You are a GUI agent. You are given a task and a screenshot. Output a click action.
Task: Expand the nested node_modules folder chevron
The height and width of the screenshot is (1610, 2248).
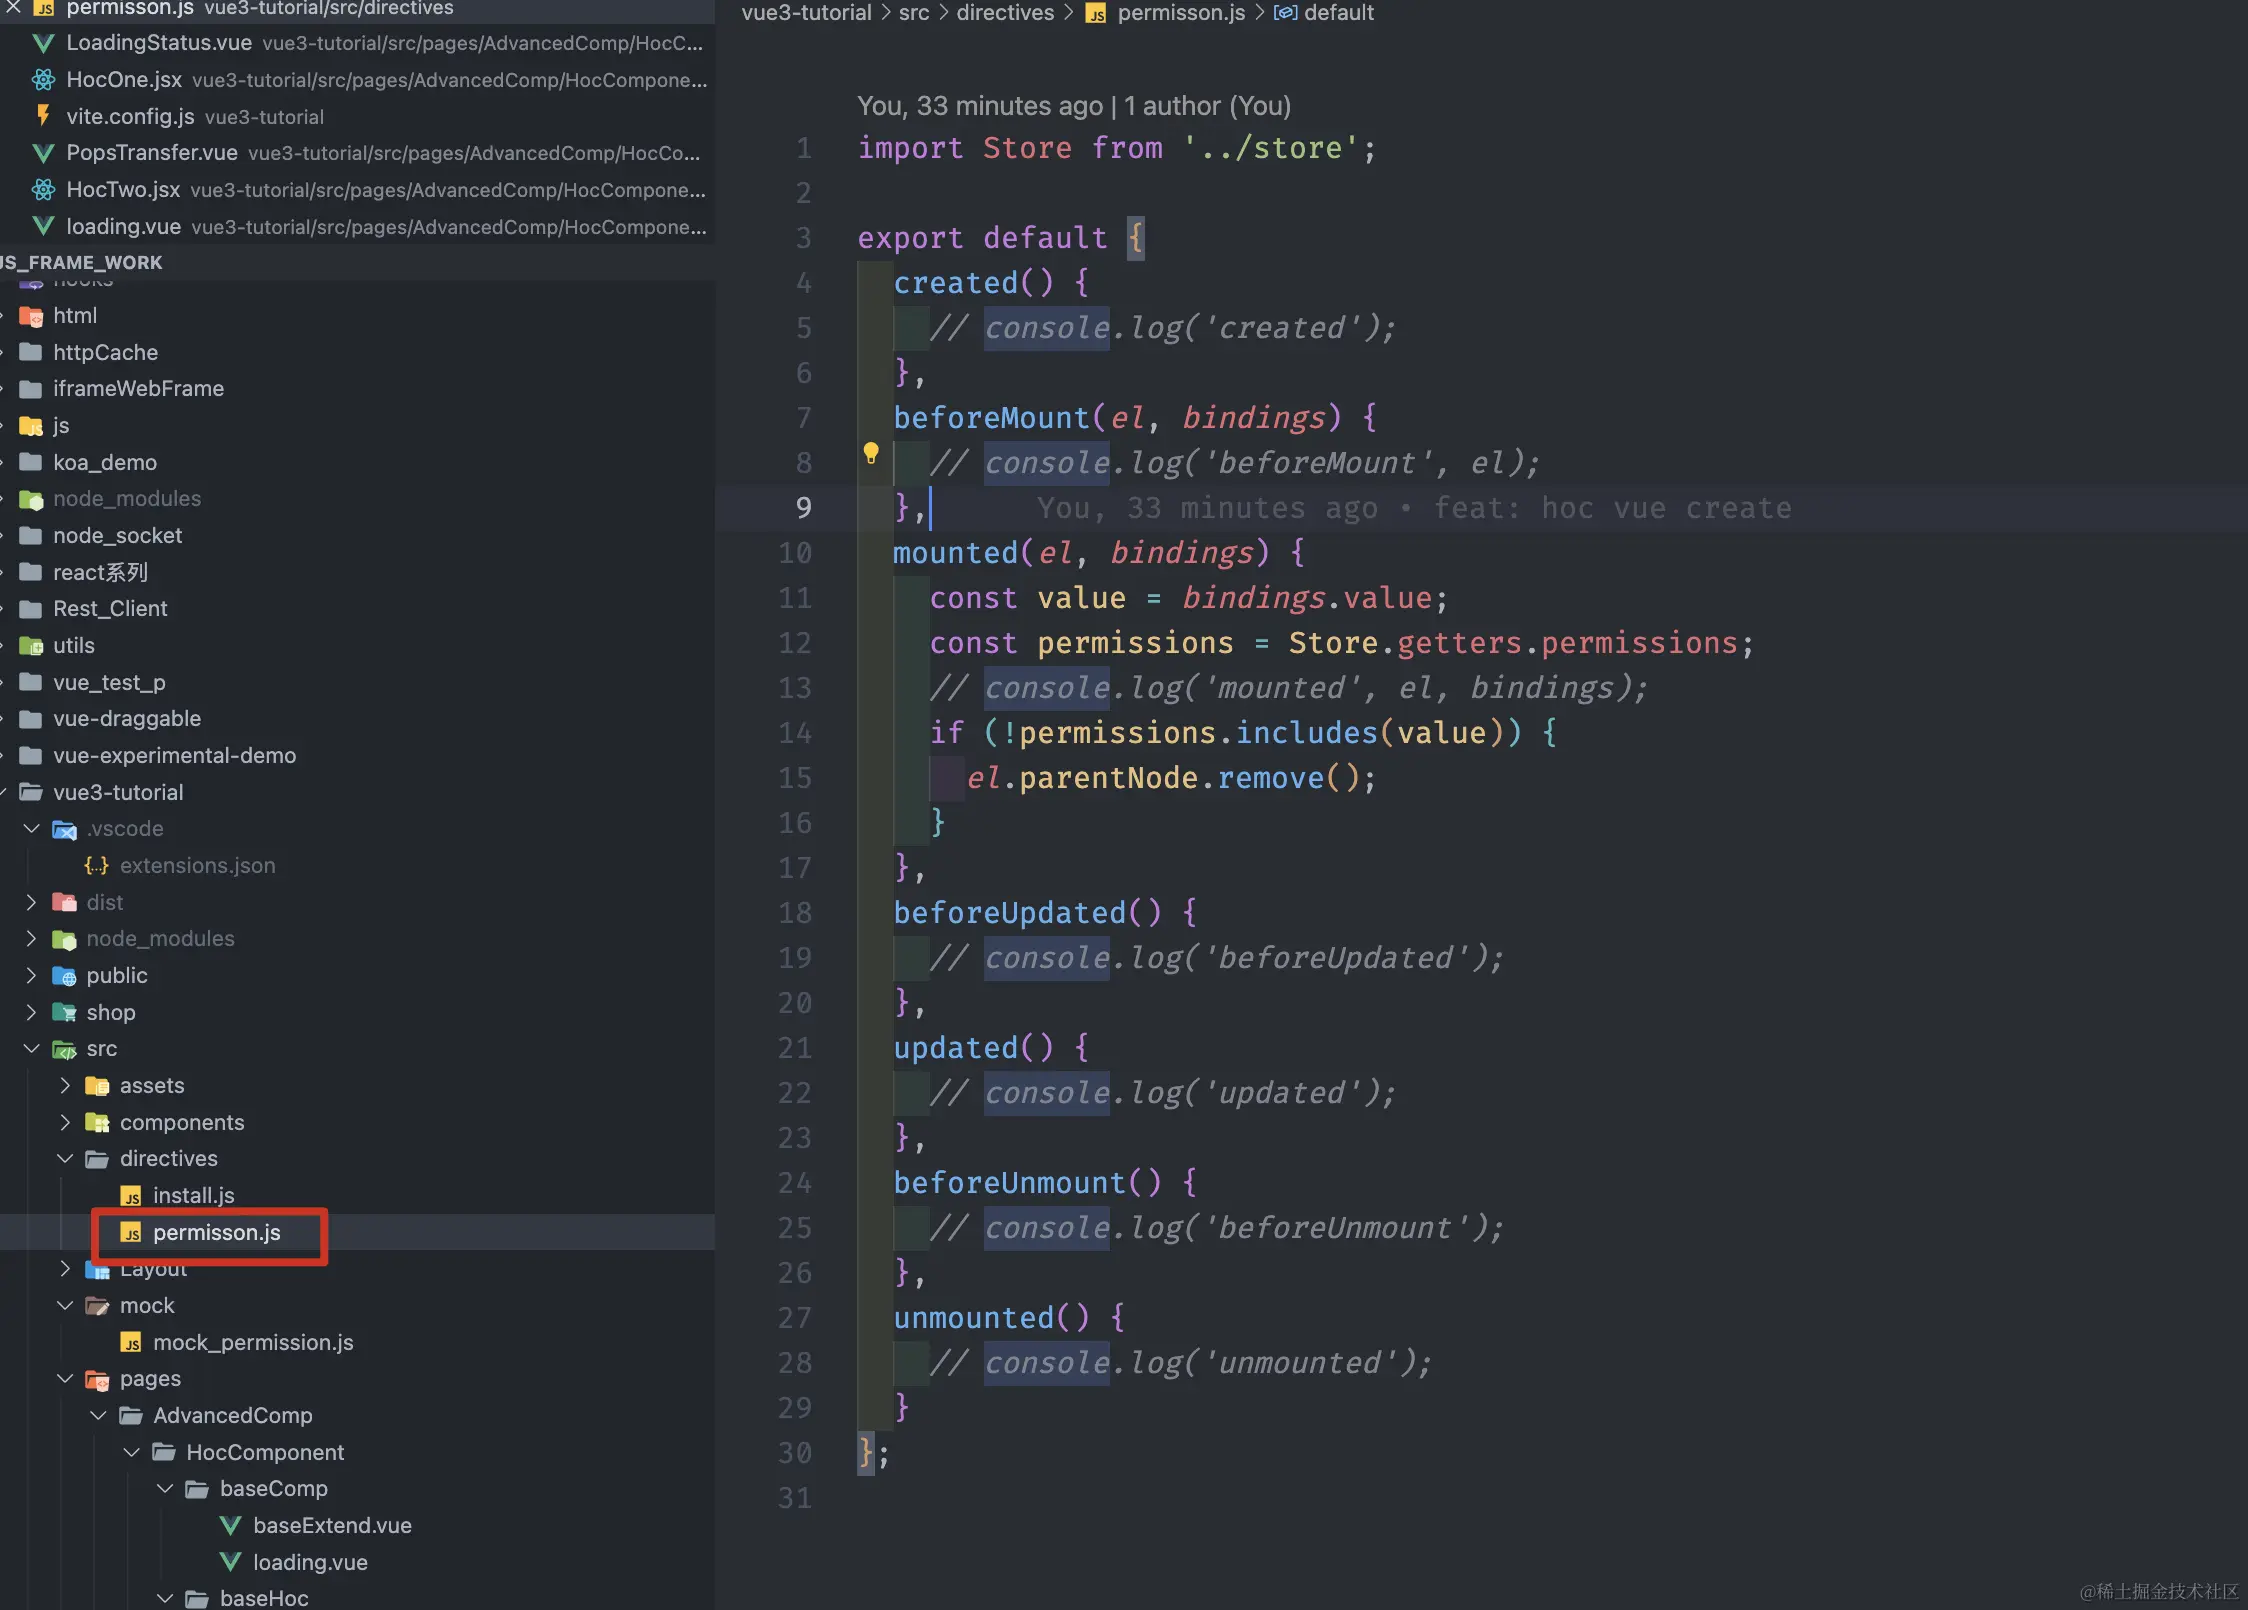(x=31, y=939)
